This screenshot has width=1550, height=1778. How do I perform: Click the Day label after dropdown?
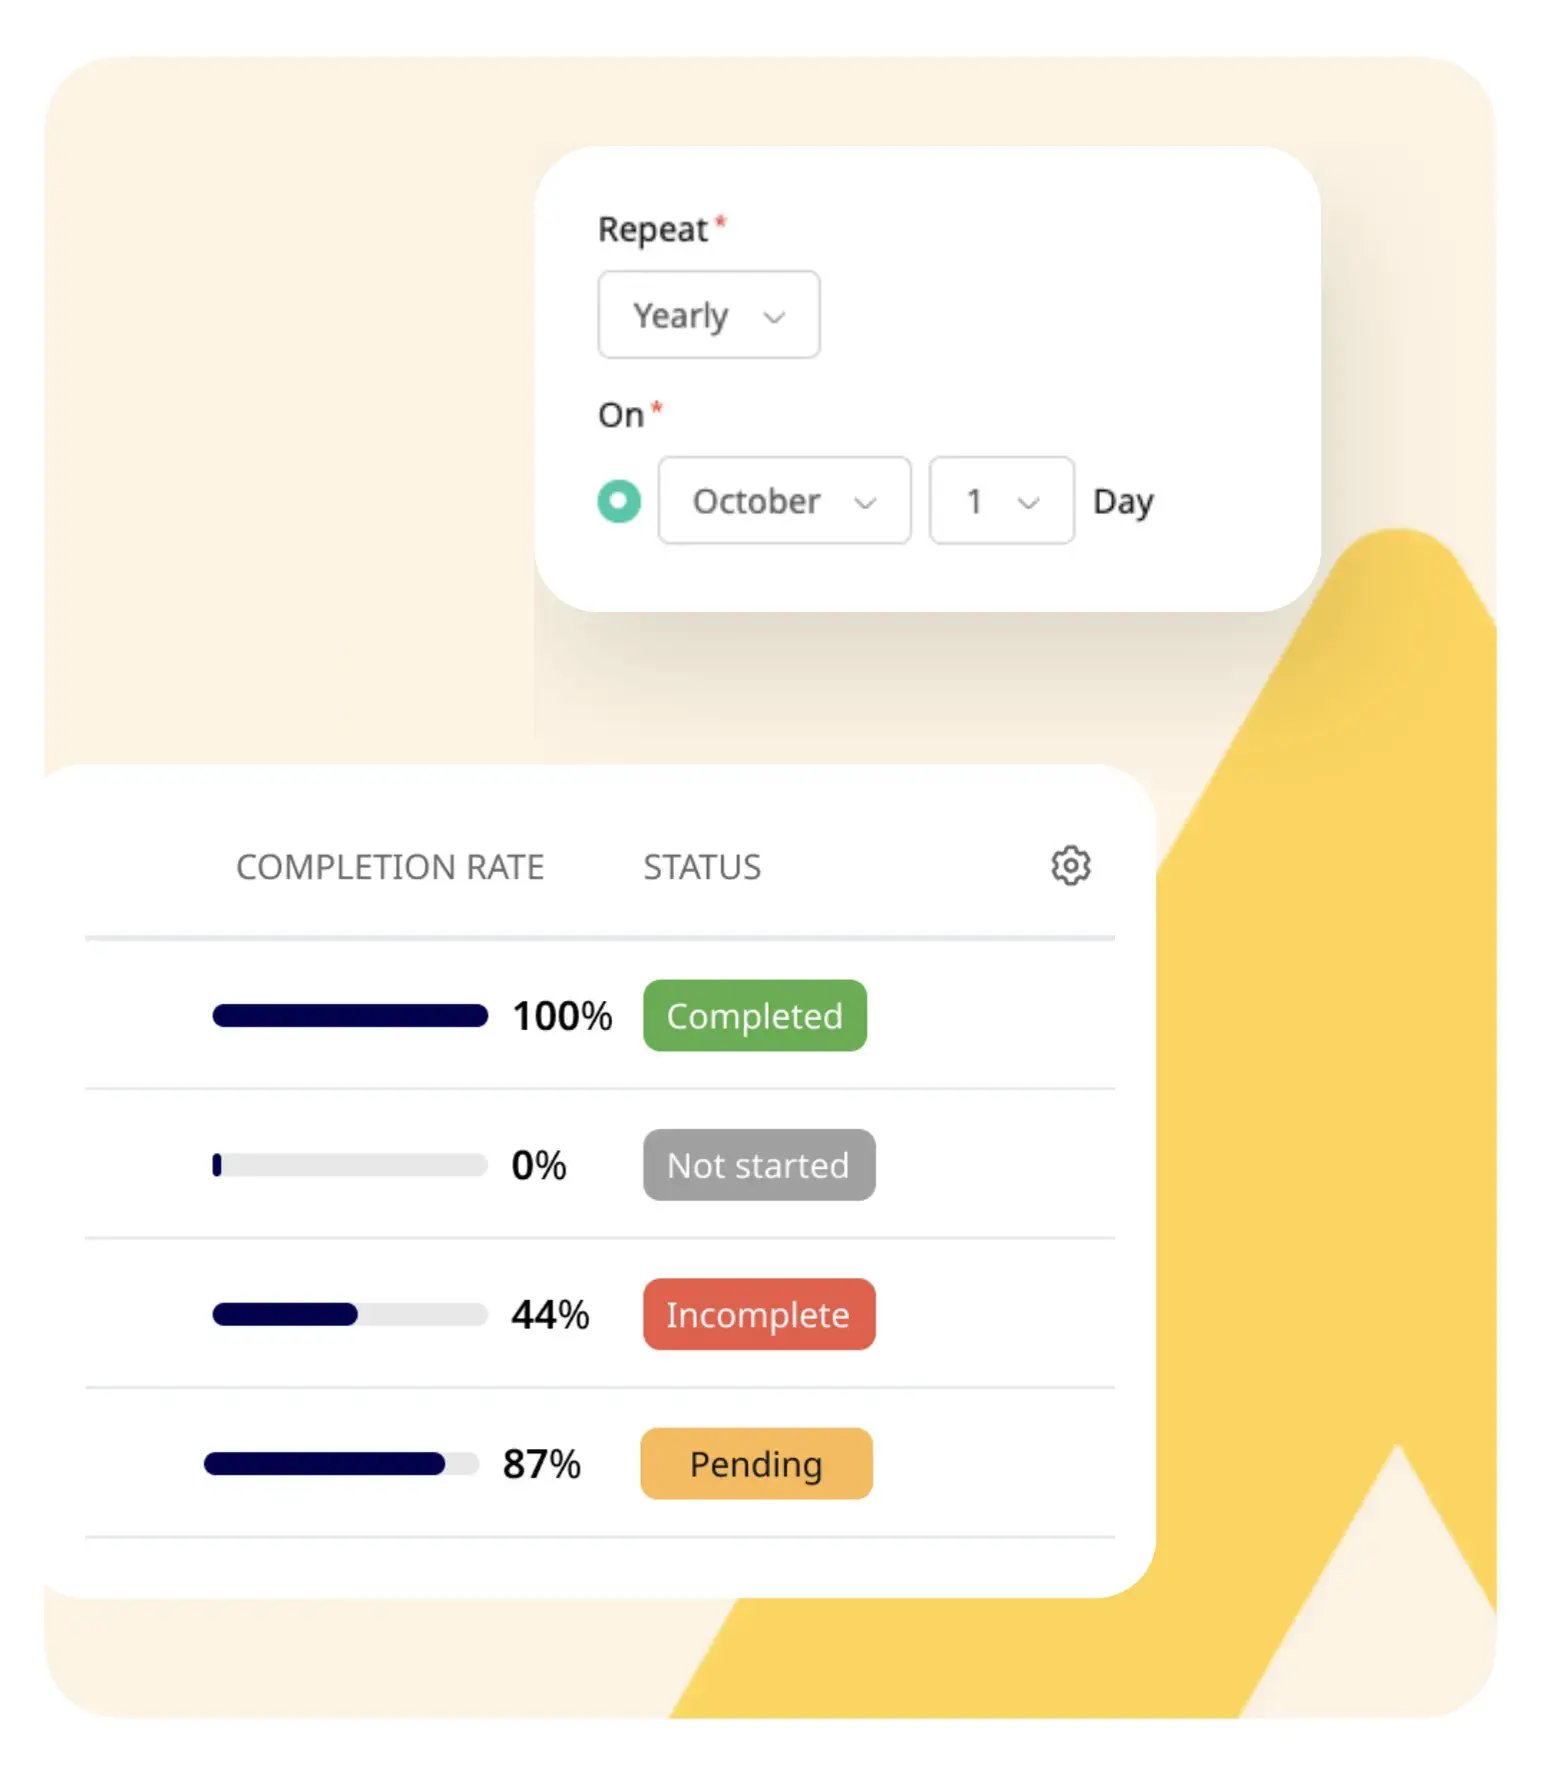[1123, 502]
